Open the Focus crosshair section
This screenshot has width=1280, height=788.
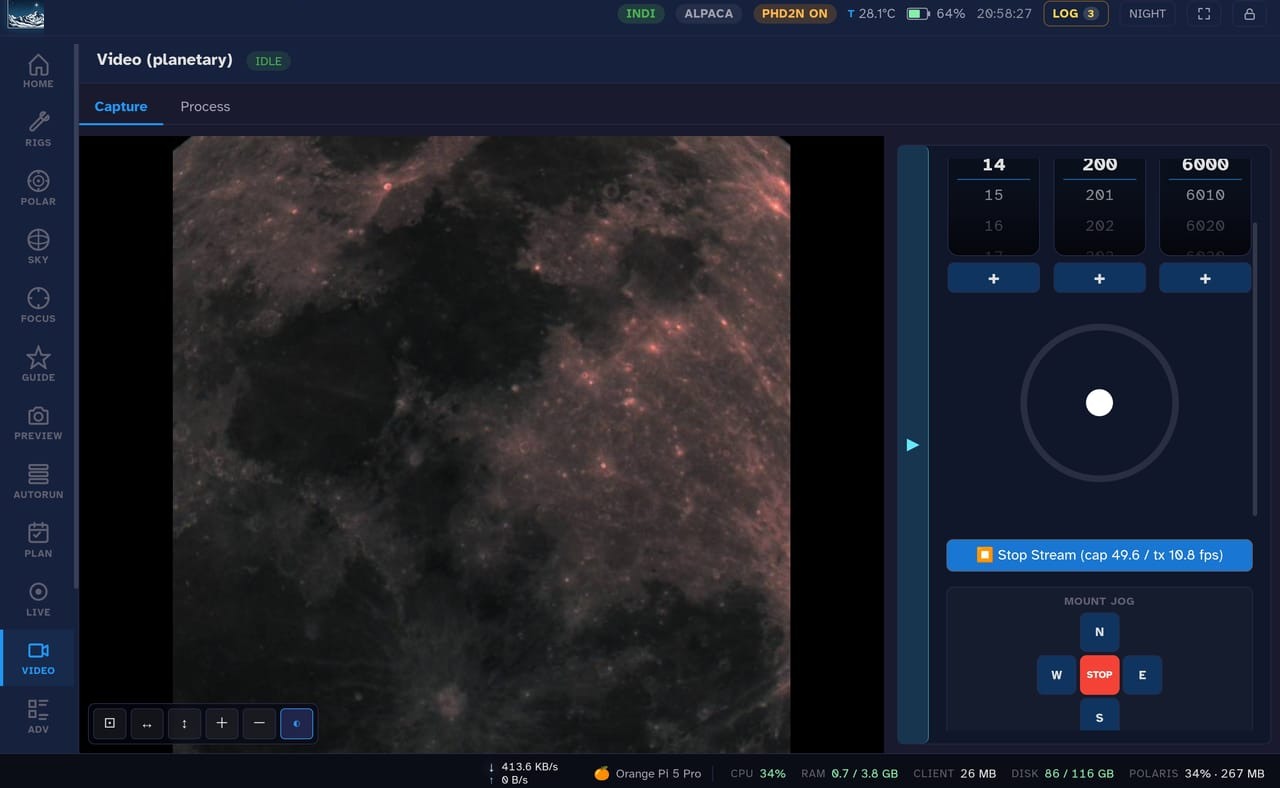point(38,306)
